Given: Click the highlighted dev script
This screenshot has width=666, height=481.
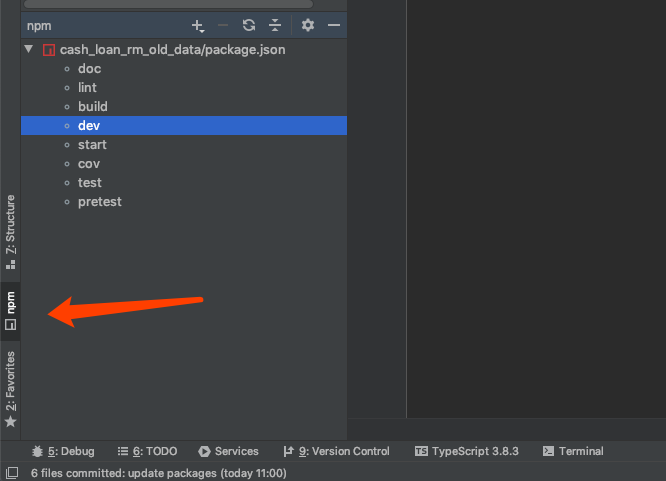Looking at the screenshot, I should coord(88,125).
